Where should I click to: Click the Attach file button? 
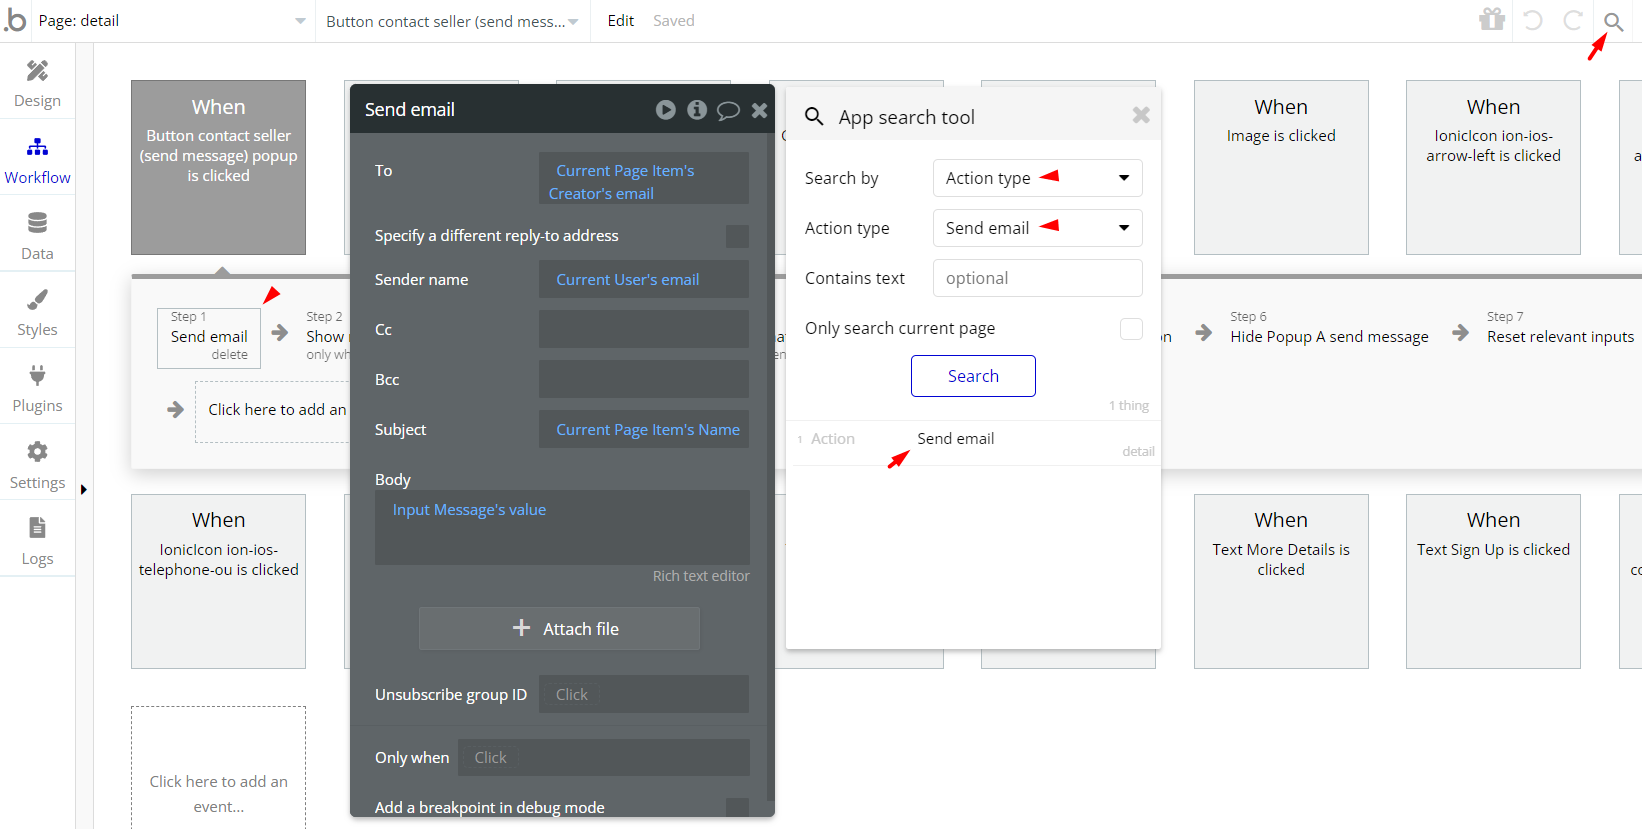point(559,628)
